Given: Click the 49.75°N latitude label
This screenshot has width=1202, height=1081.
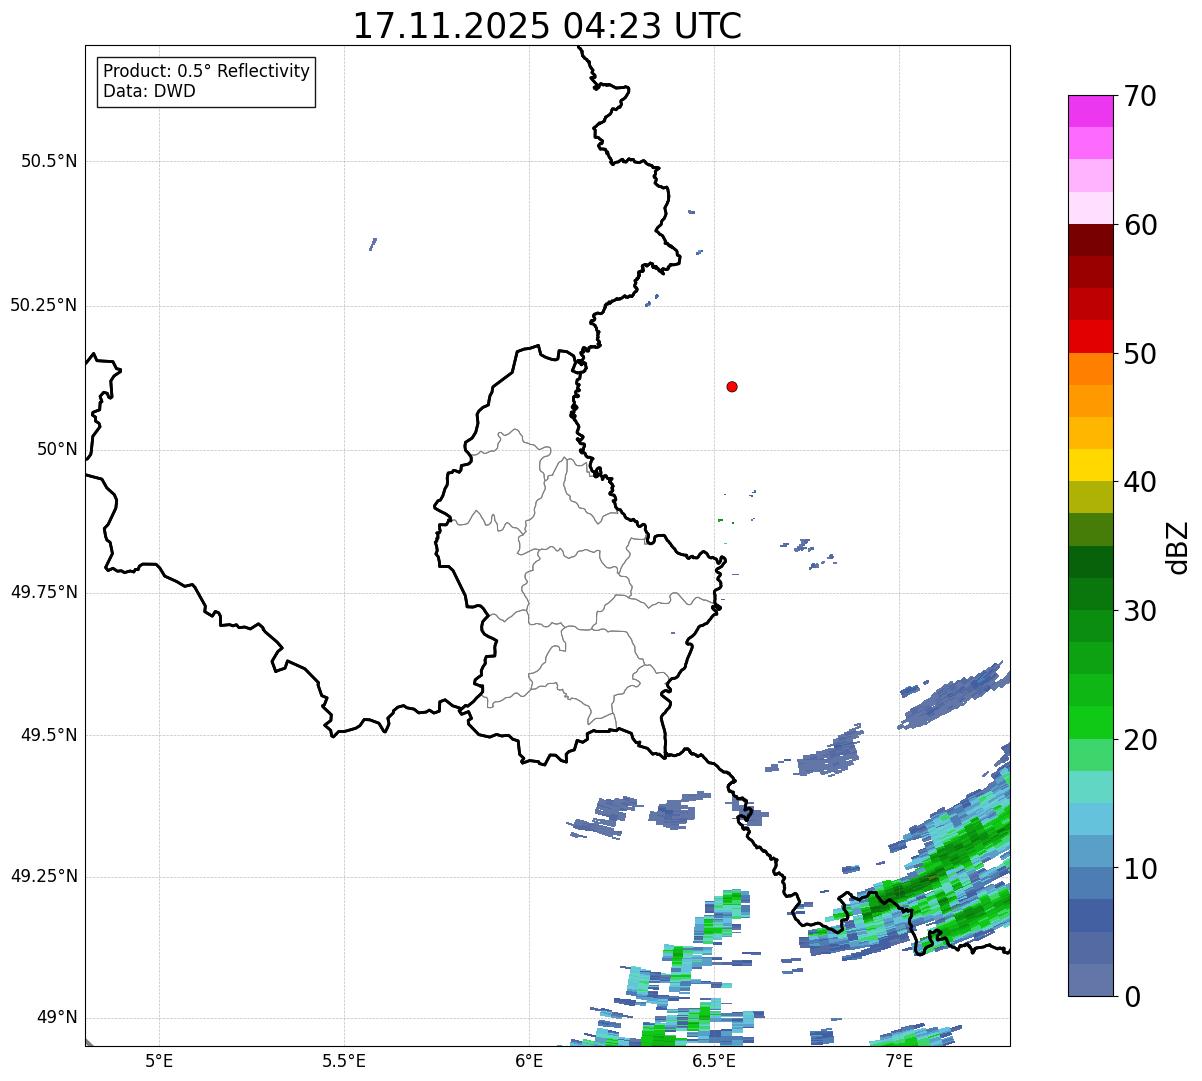Looking at the screenshot, I should tap(43, 592).
